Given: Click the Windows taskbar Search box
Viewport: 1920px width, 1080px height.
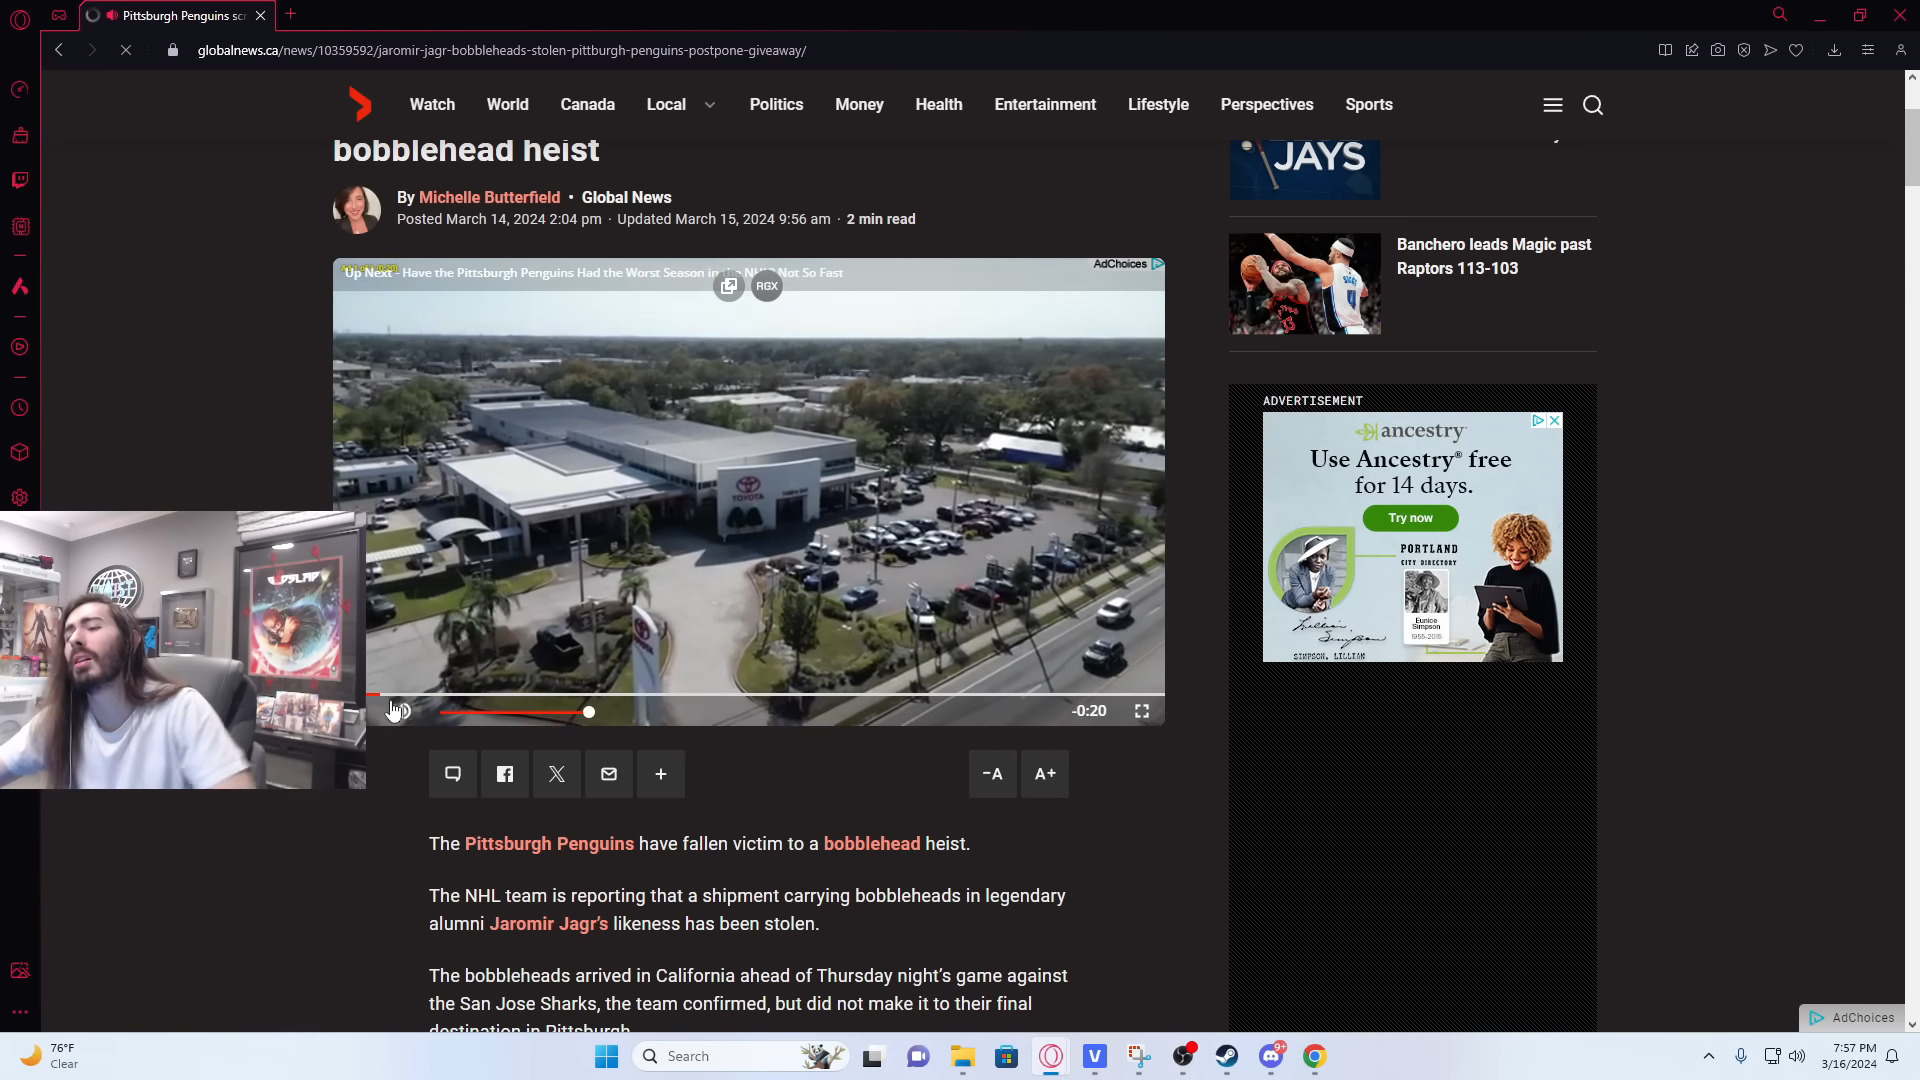Looking at the screenshot, I should 741,1056.
